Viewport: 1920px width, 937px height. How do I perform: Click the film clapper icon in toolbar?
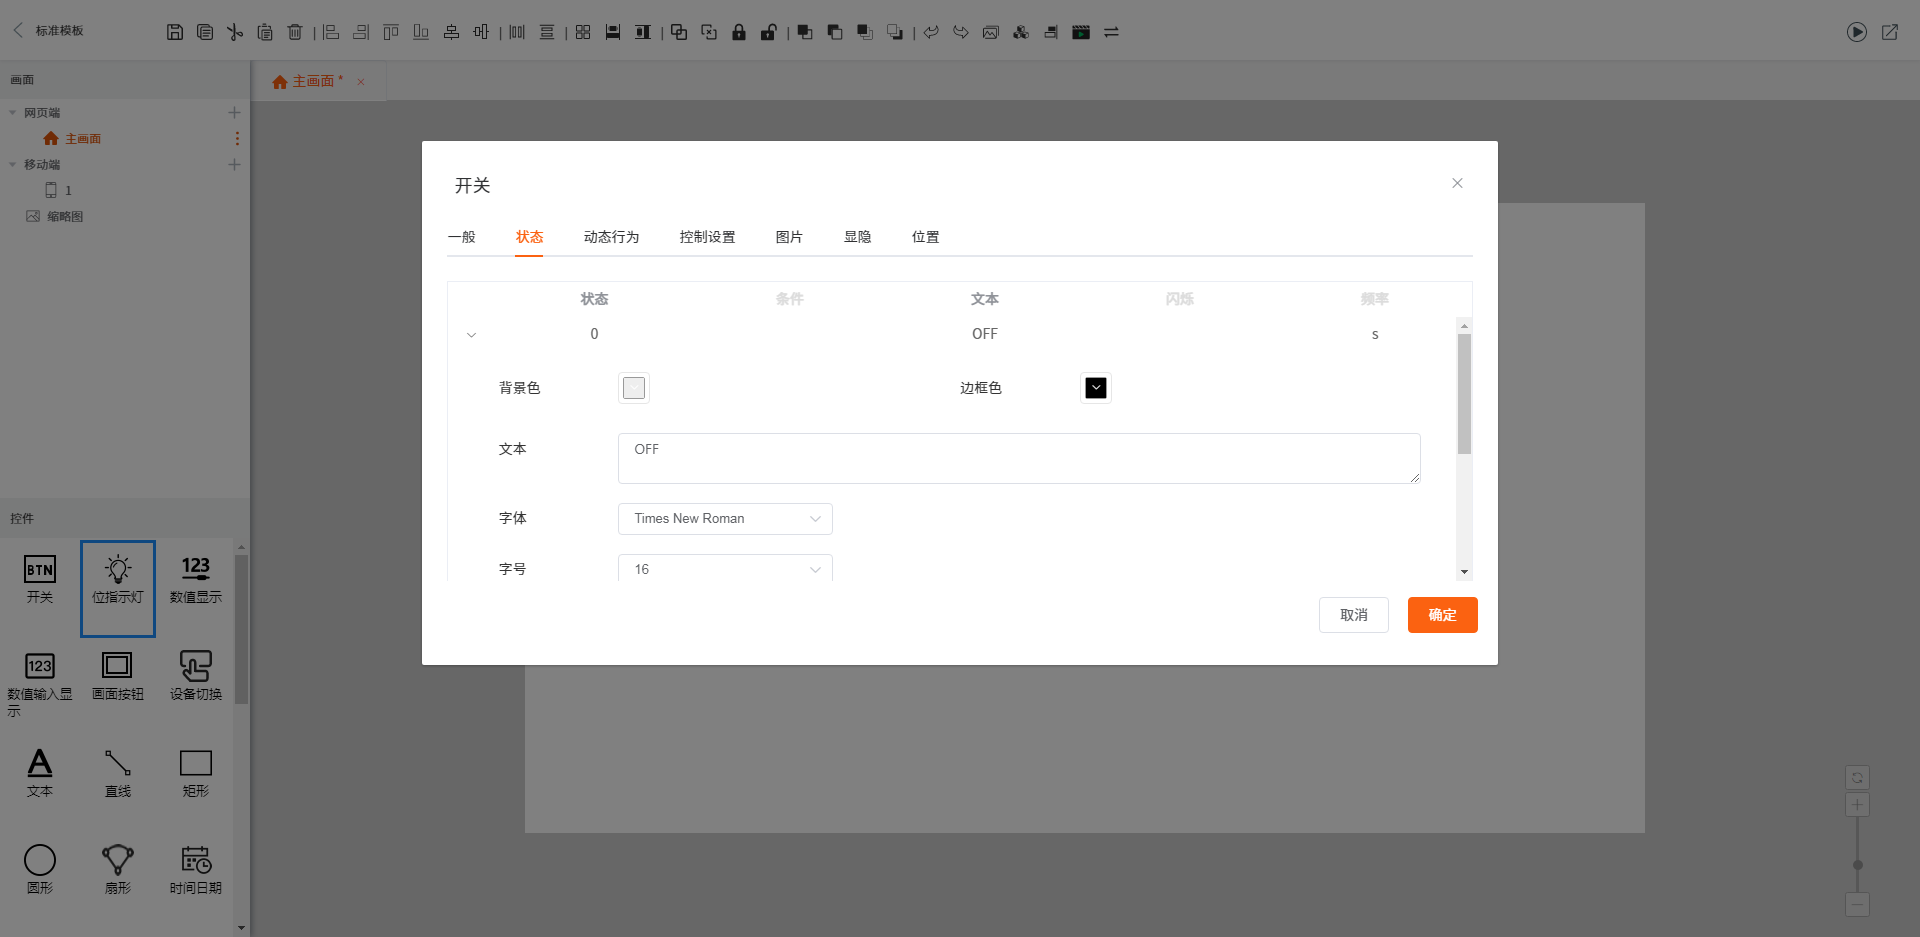(x=1081, y=32)
